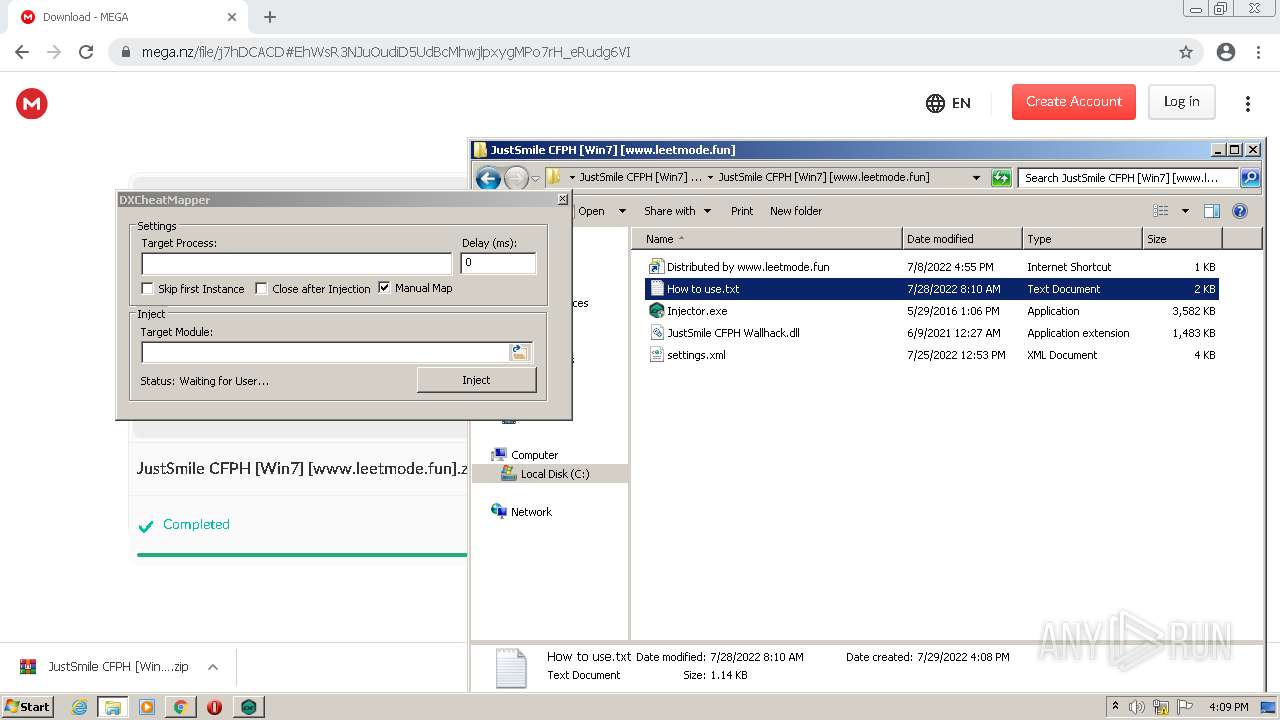
Task: Open the Chrome three-dot menu
Action: click(x=1258, y=52)
